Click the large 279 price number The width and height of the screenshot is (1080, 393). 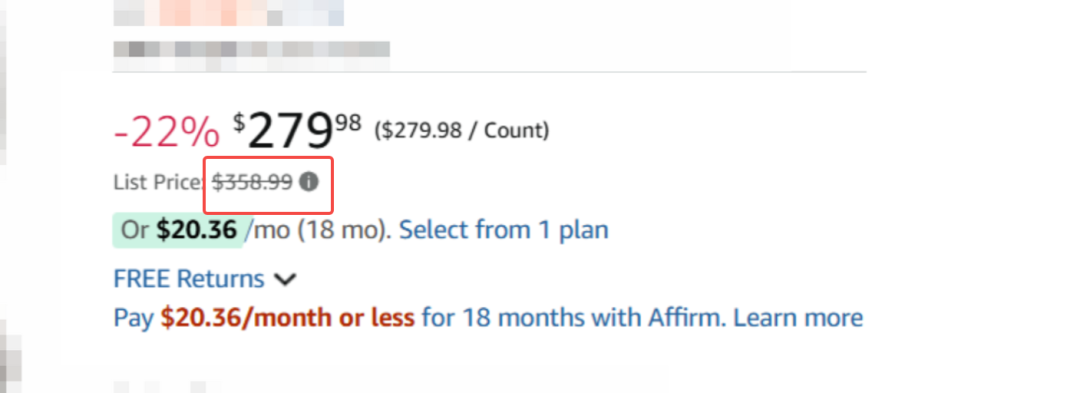click(290, 131)
